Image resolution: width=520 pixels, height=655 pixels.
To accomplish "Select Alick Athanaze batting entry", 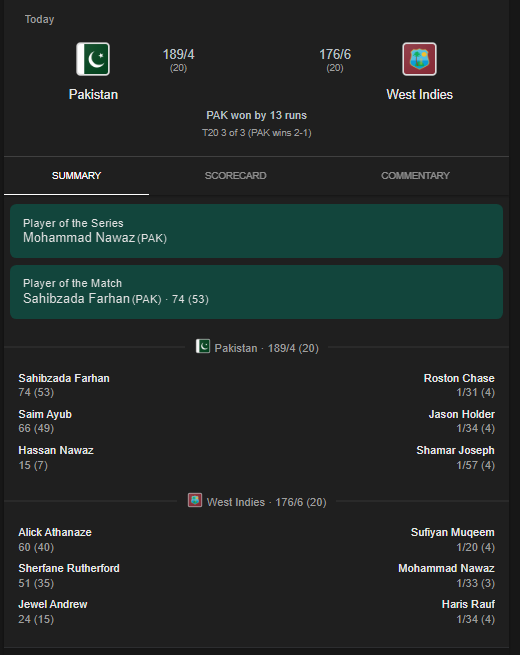I will pyautogui.click(x=55, y=539).
